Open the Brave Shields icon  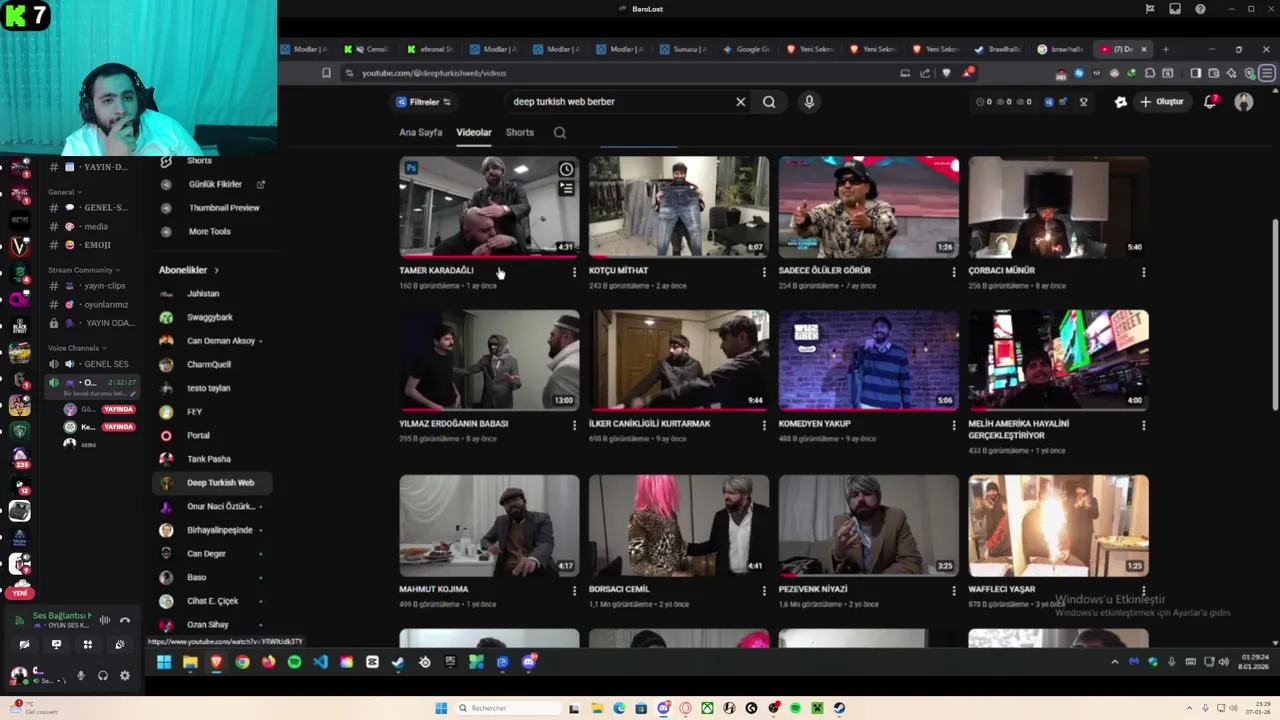946,73
